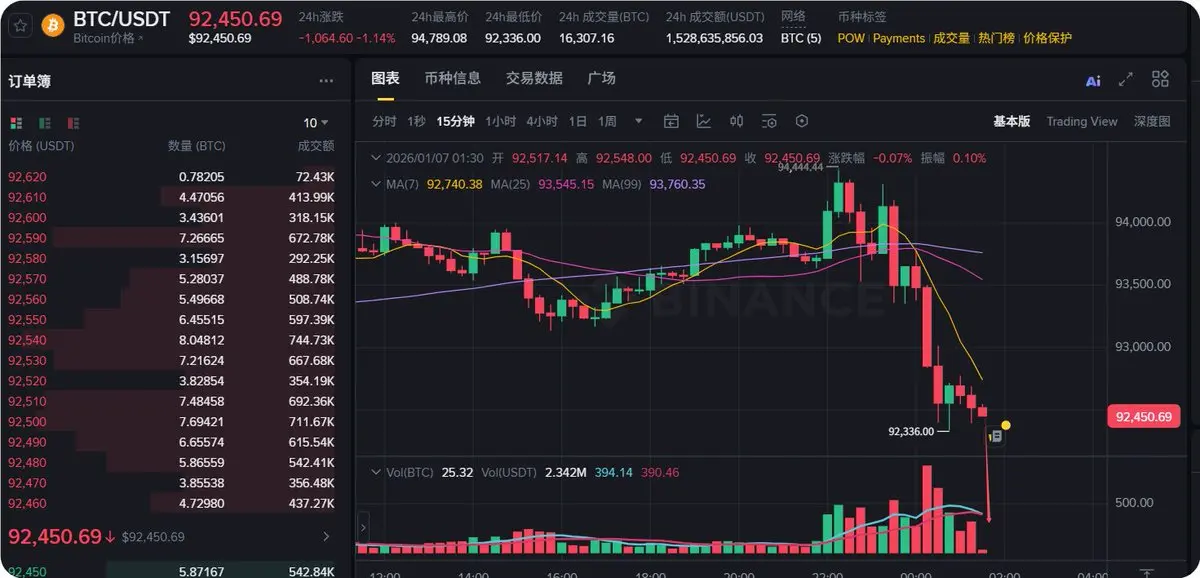This screenshot has width=1200, height=578.
Task: Click the 成交额 column header
Action: [x=316, y=146]
